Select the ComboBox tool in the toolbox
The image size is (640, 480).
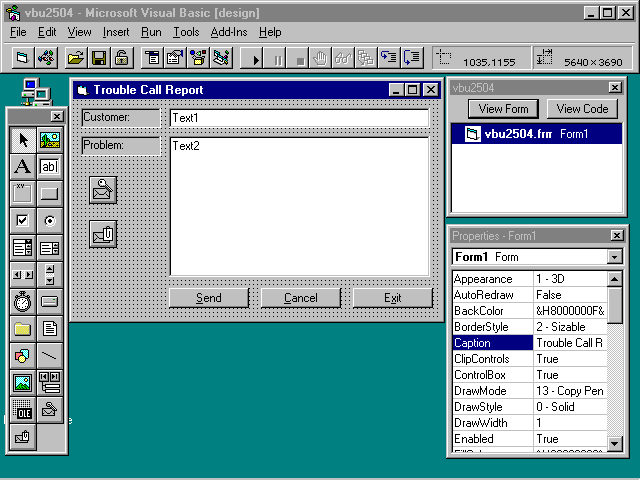point(22,247)
